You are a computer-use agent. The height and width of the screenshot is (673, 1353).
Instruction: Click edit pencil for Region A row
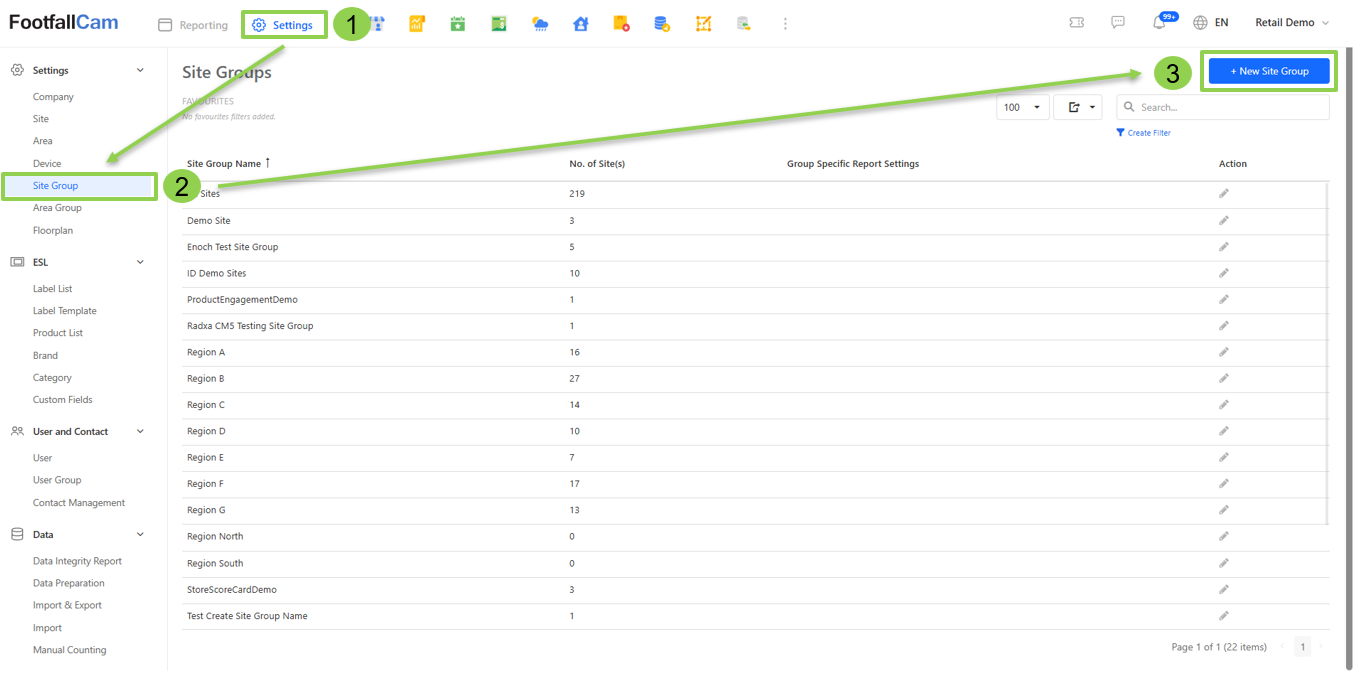[1224, 352]
